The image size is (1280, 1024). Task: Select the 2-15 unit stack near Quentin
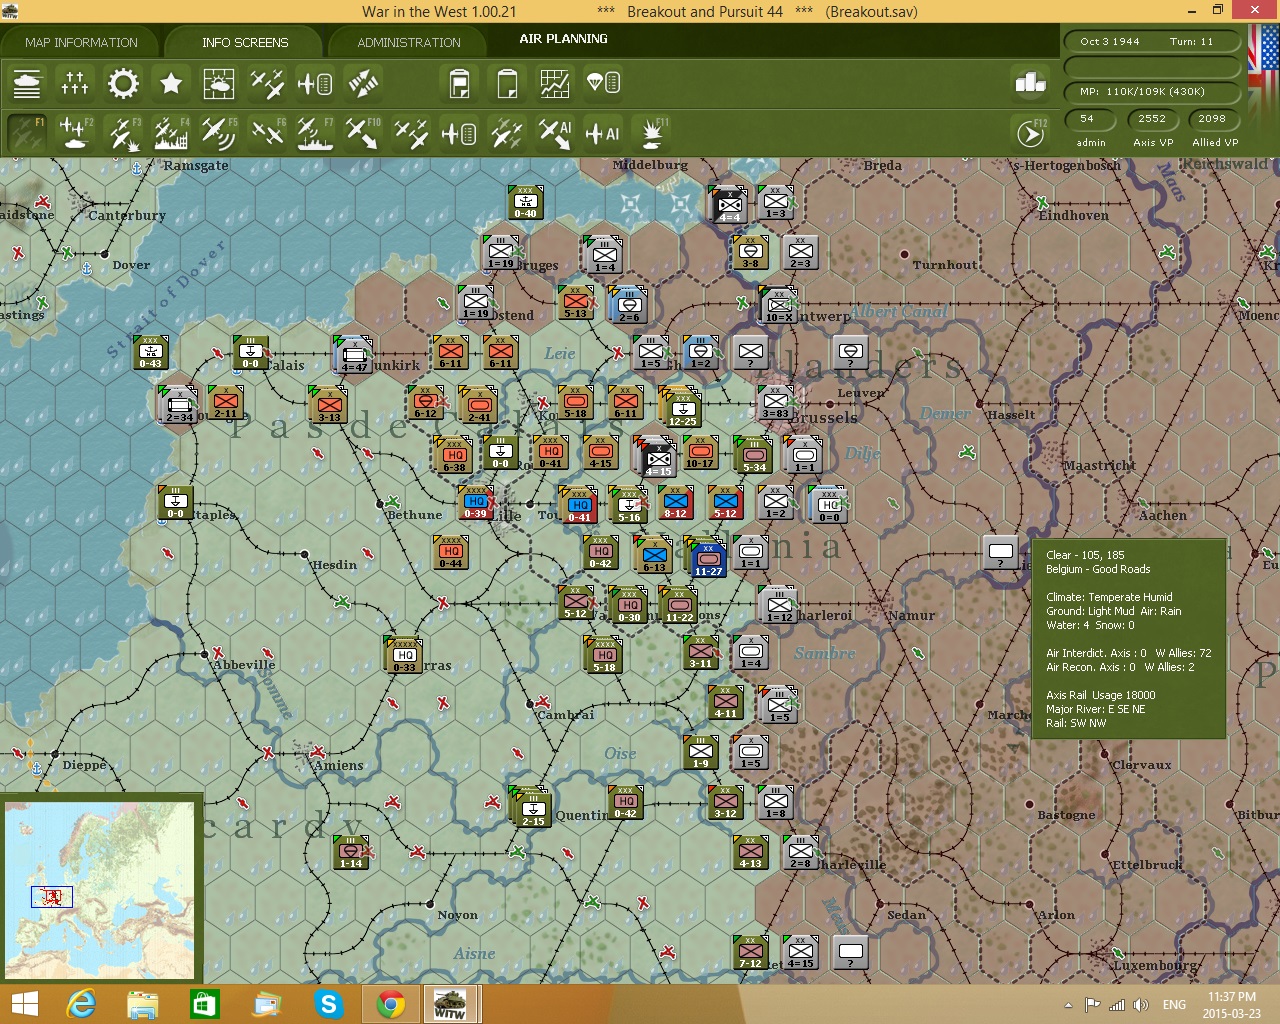click(532, 808)
